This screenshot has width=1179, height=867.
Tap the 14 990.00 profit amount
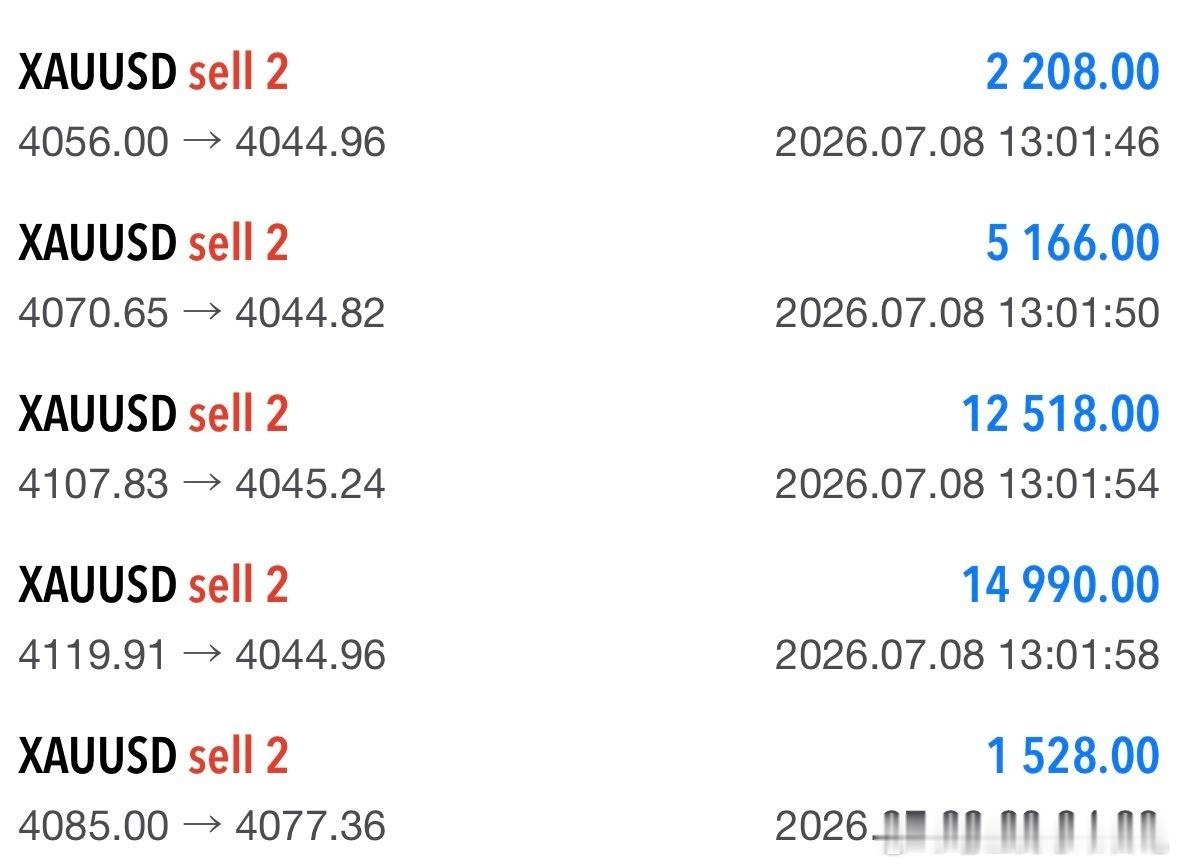(1060, 585)
